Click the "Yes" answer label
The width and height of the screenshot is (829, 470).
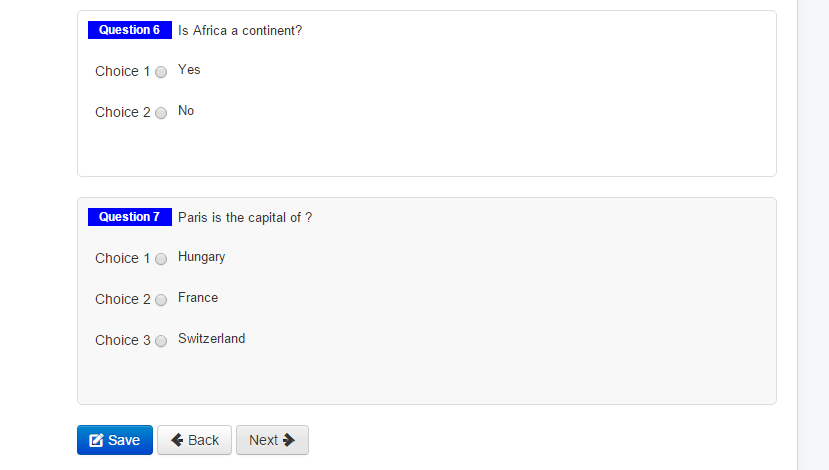189,70
